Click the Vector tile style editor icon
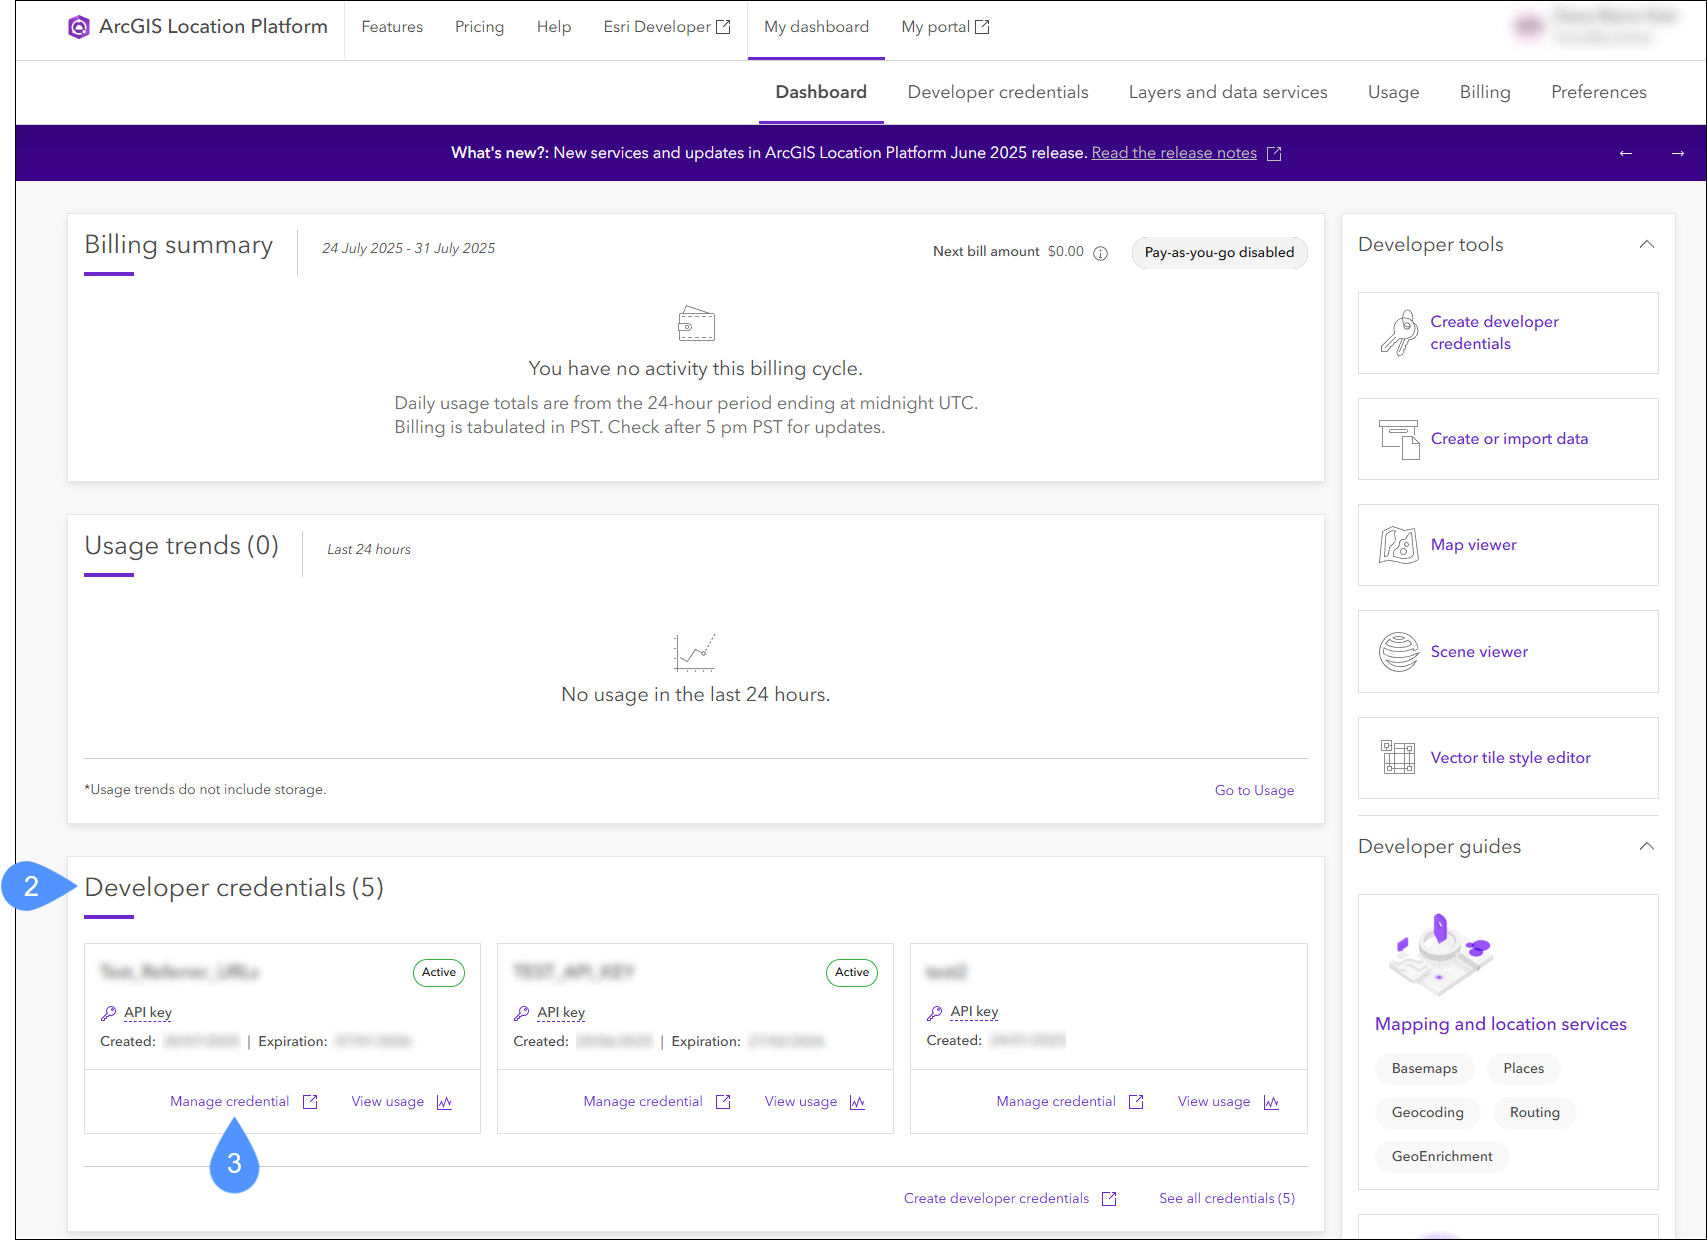 tap(1398, 757)
